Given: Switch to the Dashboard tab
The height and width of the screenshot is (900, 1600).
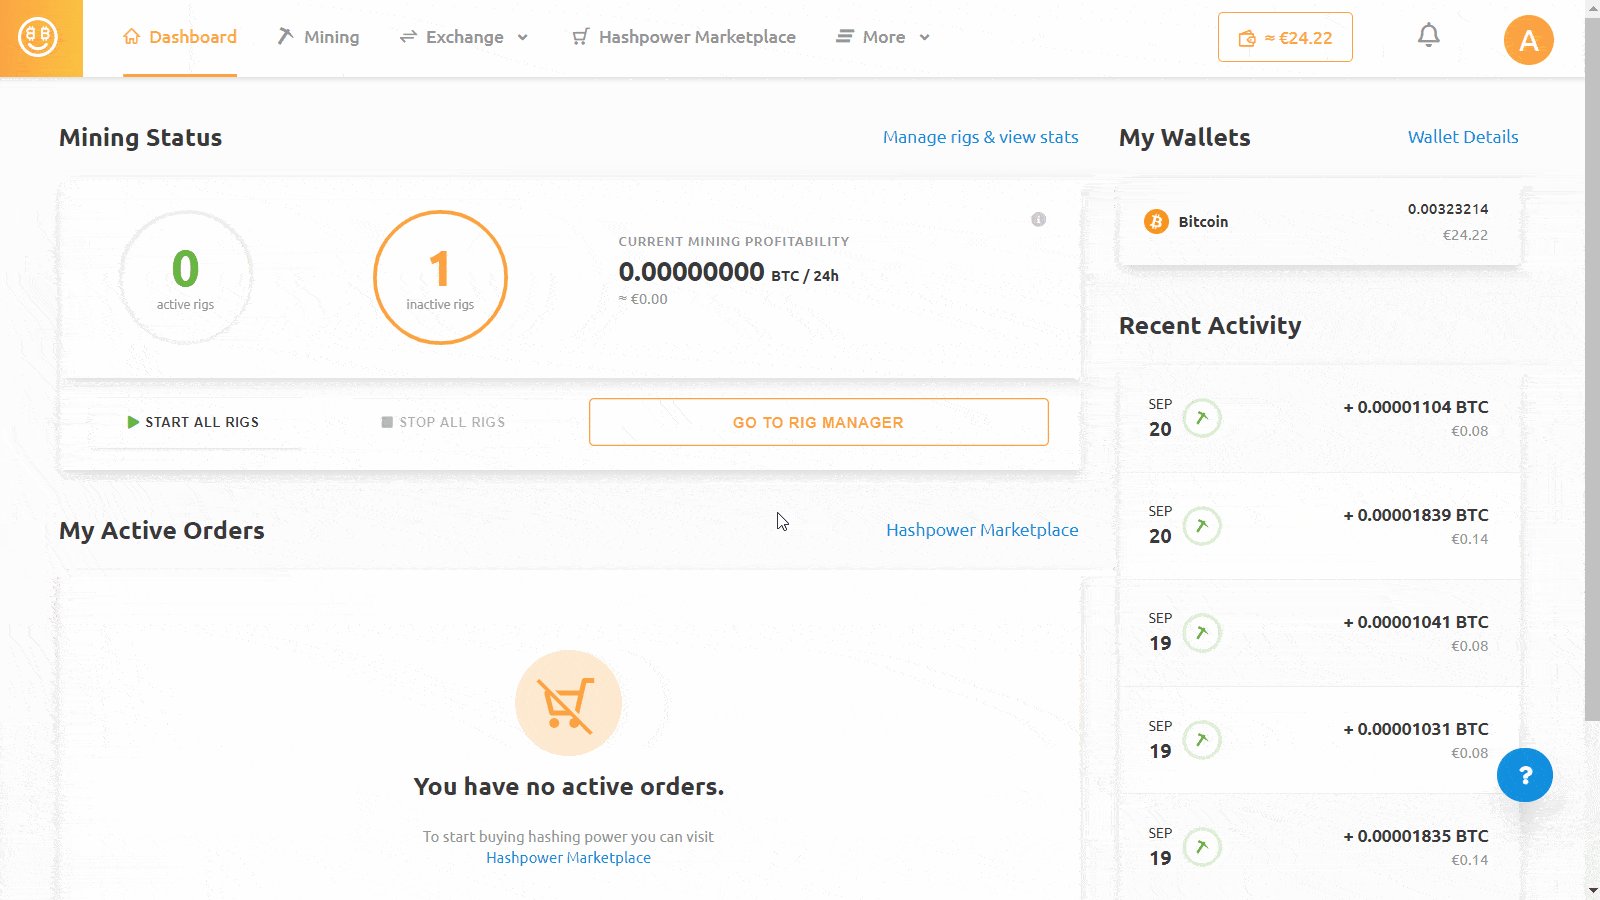Looking at the screenshot, I should pyautogui.click(x=180, y=36).
